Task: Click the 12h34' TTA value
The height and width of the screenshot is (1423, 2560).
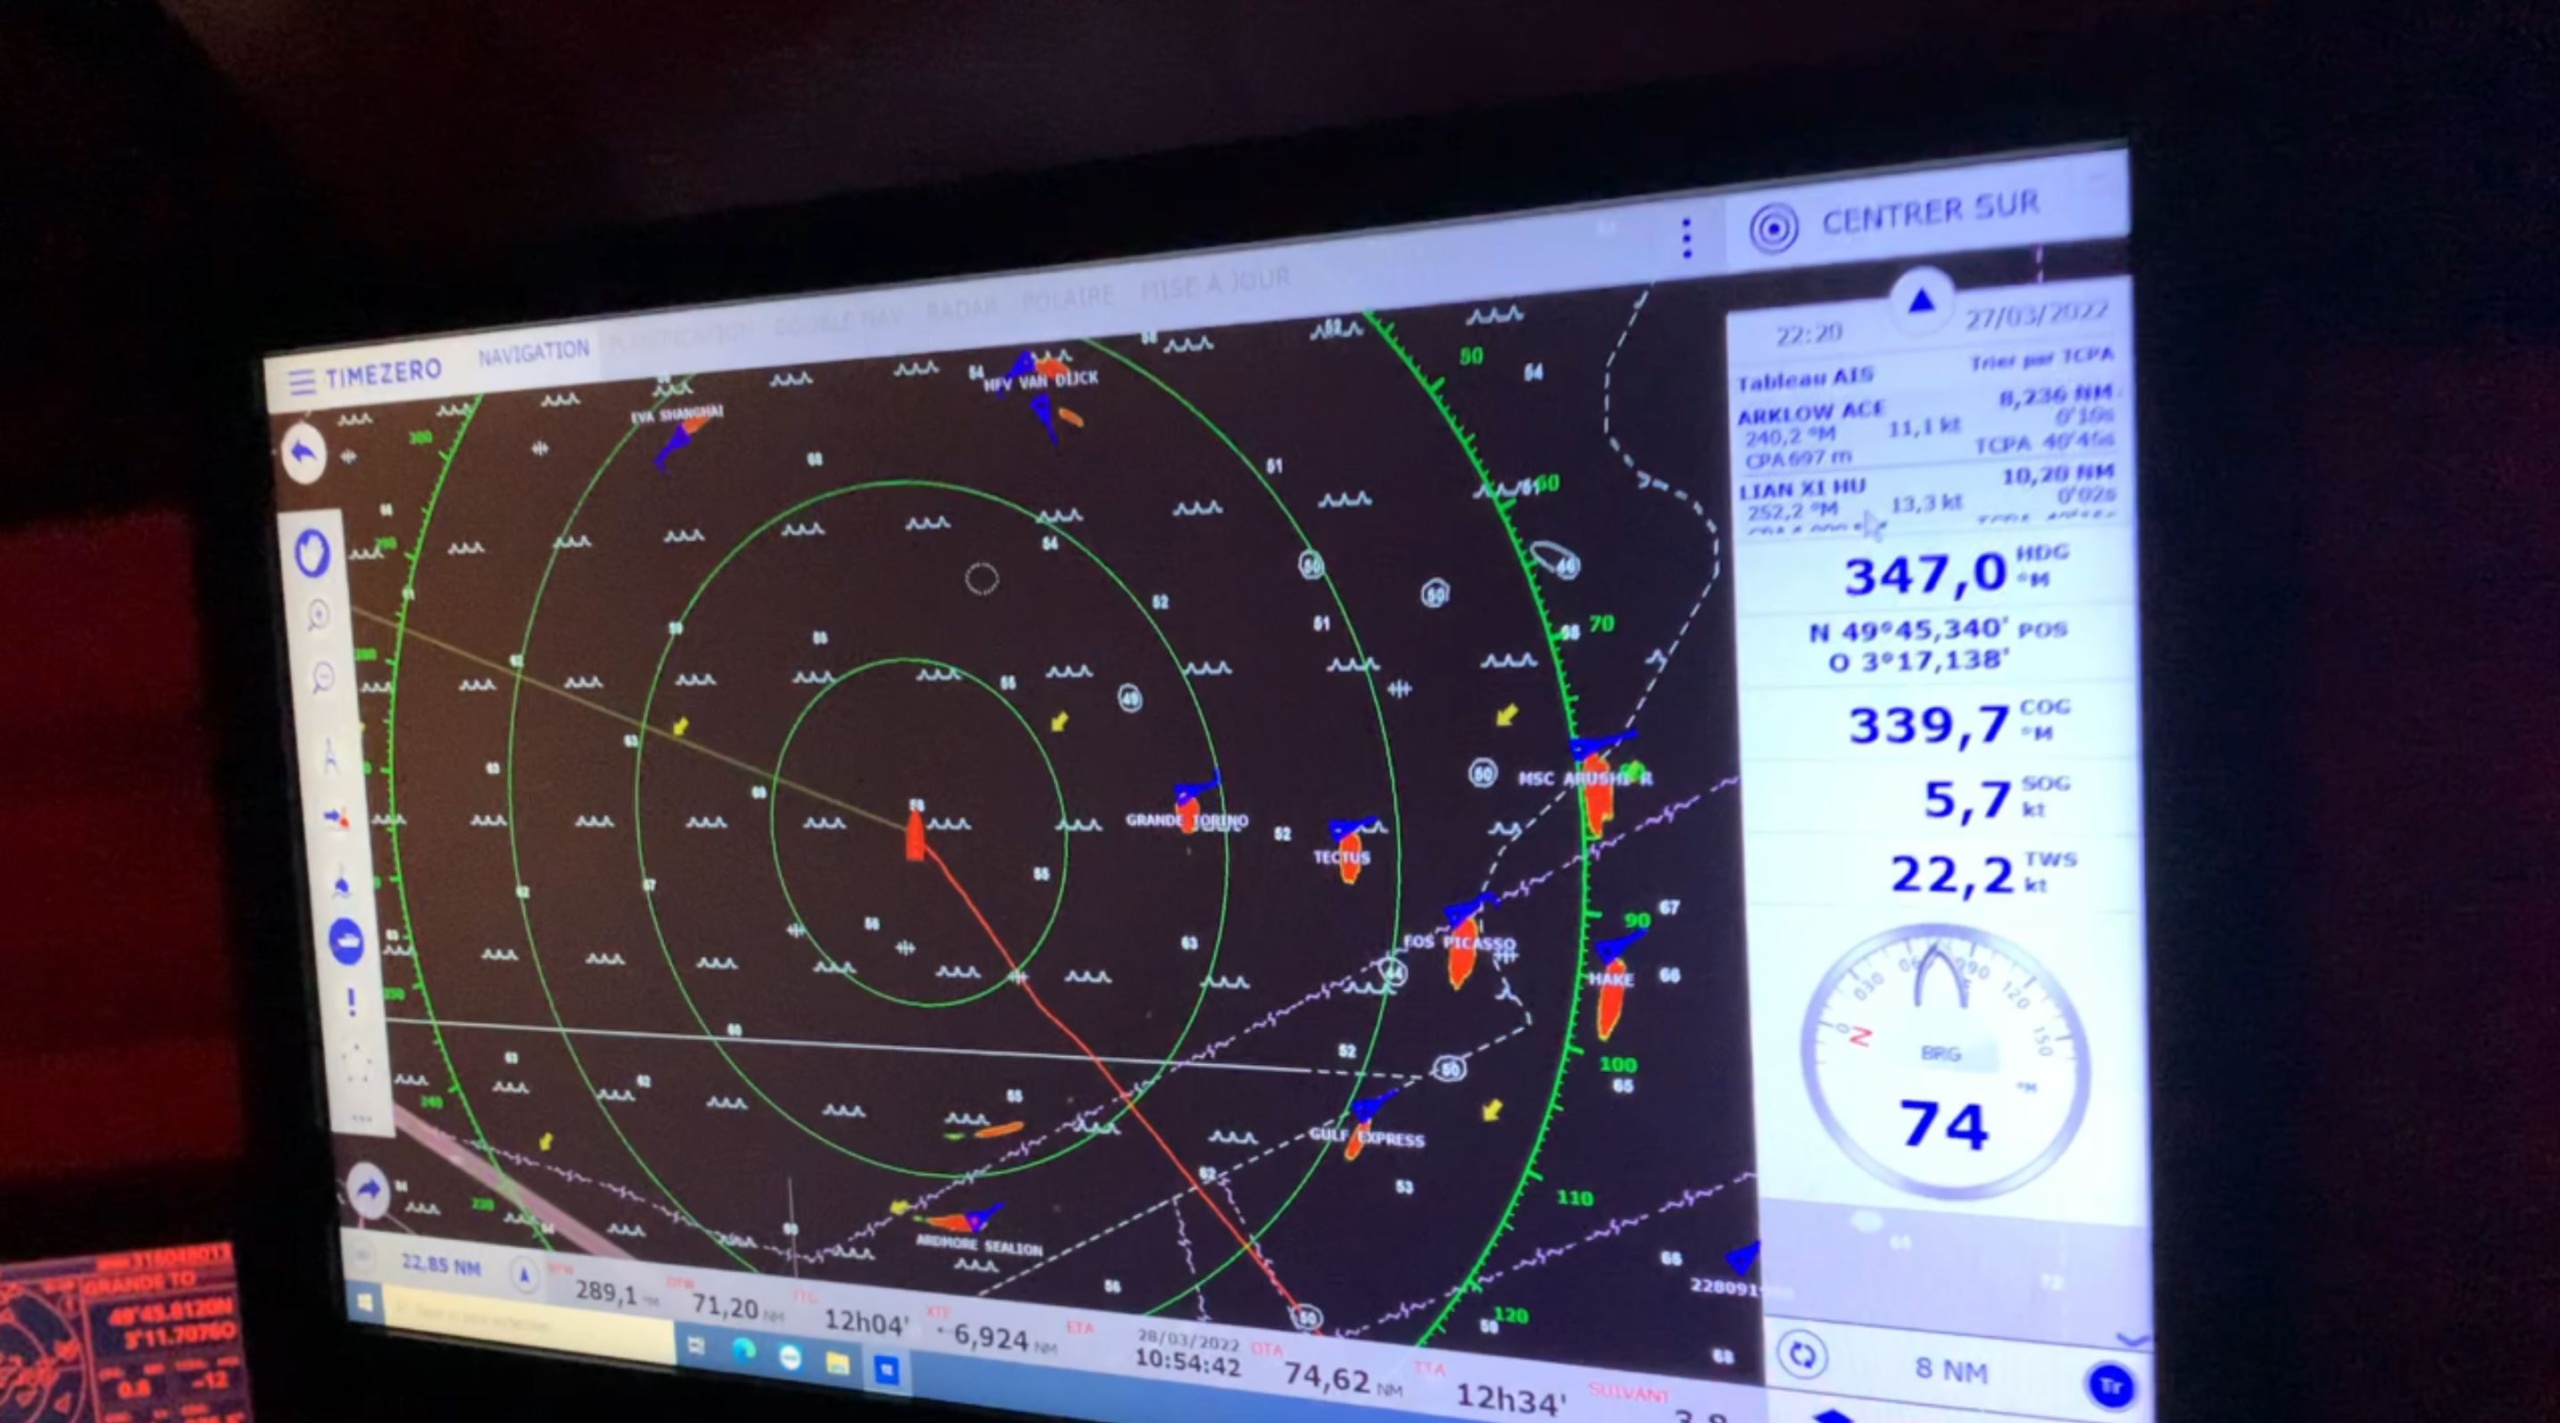Action: (1510, 1399)
